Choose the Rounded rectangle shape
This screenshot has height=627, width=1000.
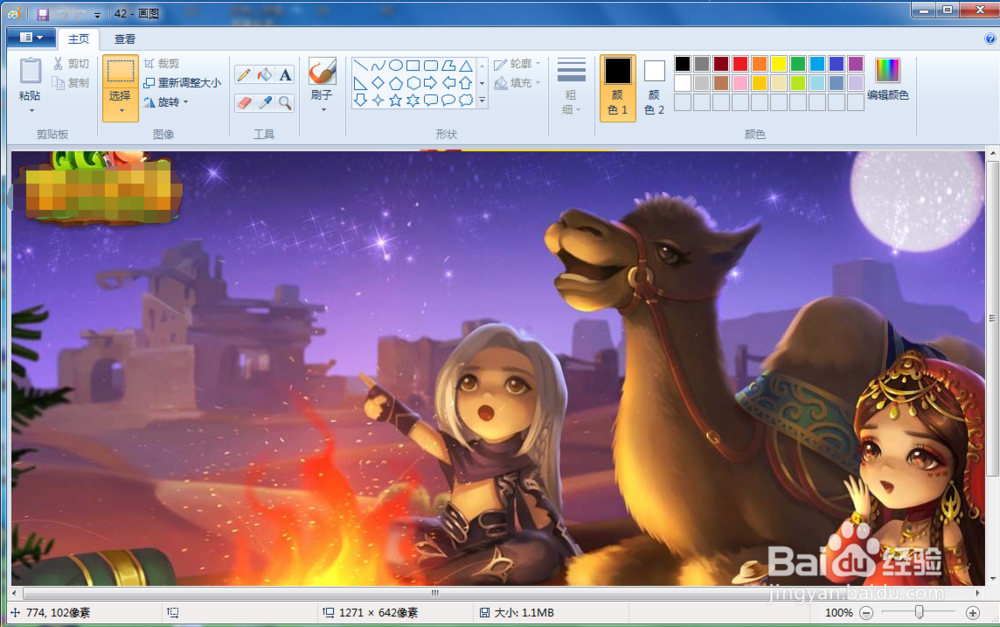(x=431, y=65)
